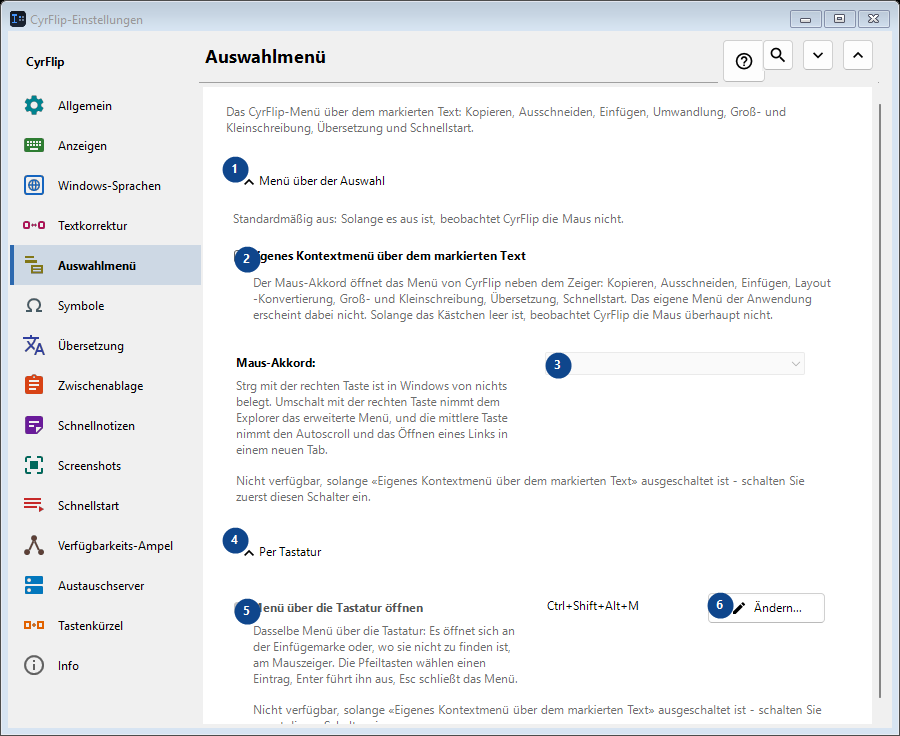Click the Ctrl+Shift+Alt+M shortcut text
This screenshot has height=736, width=900.
(x=593, y=606)
